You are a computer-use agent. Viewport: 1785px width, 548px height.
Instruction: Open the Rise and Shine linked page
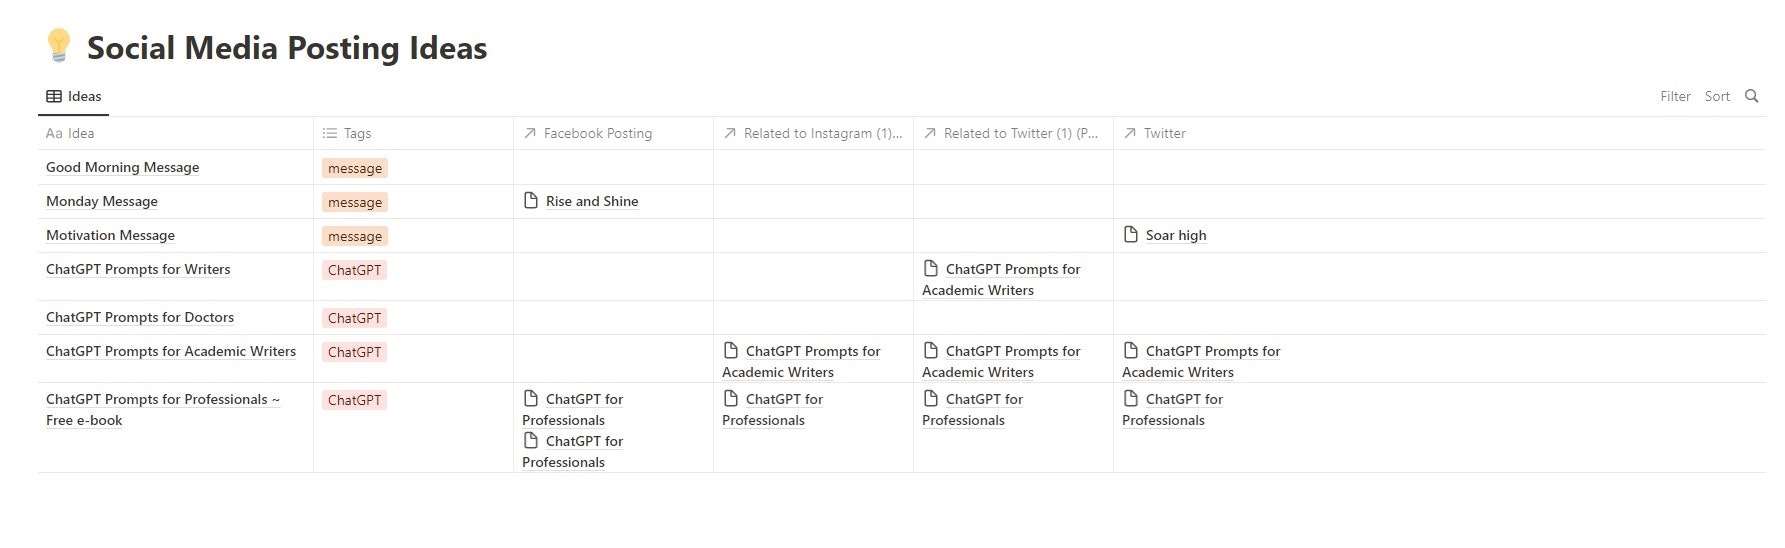[592, 201]
